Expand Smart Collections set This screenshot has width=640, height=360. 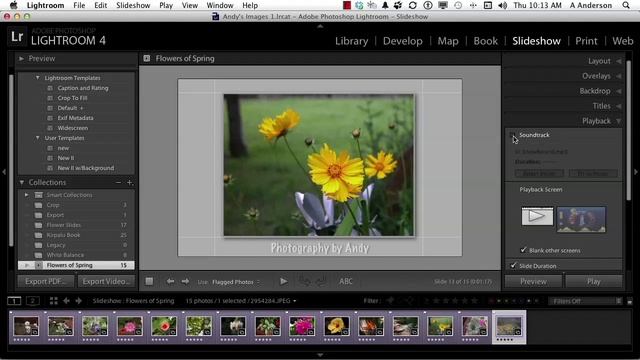click(27, 195)
